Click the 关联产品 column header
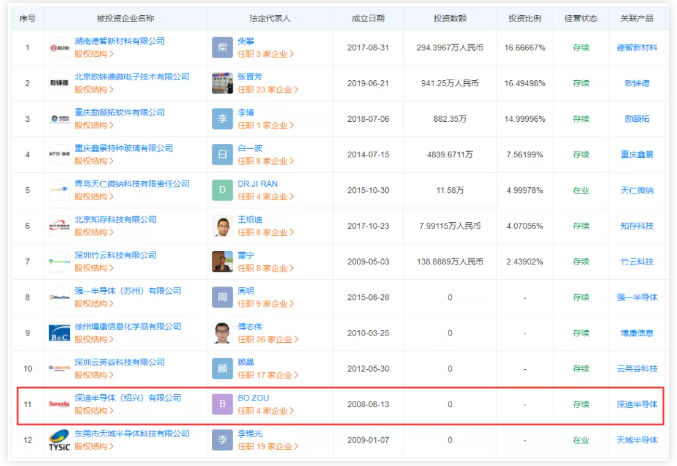 pyautogui.click(x=637, y=18)
